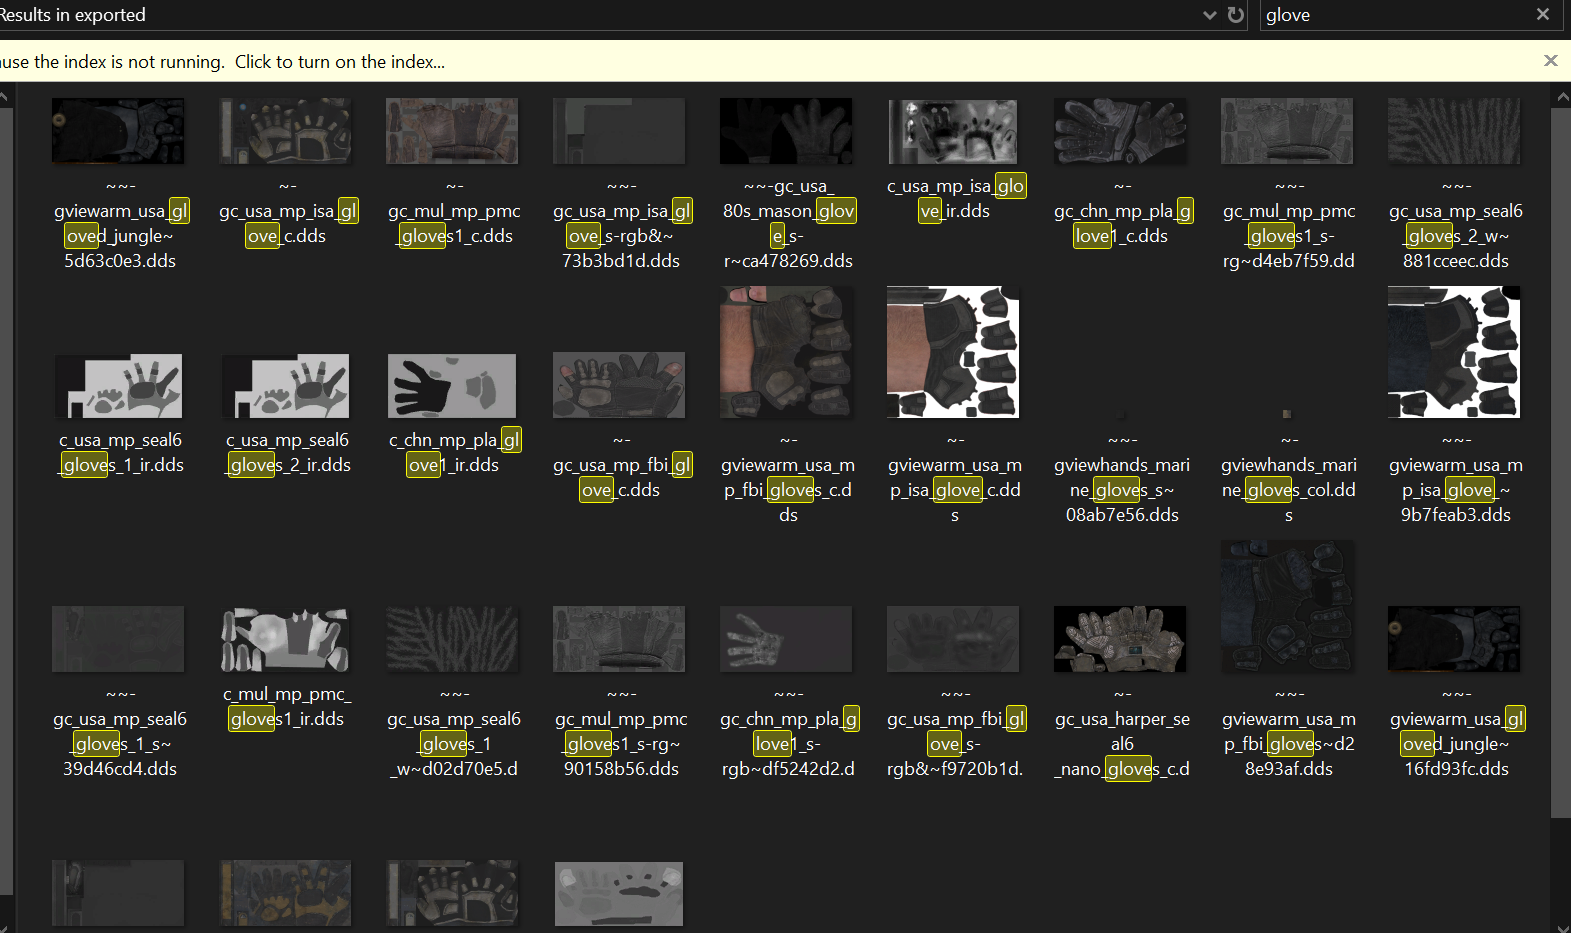Select gc_usa_mp_fbi_glove_s-rgb&~f9720b1d thumbnail
Screen dimensions: 1571x933
click(953, 639)
